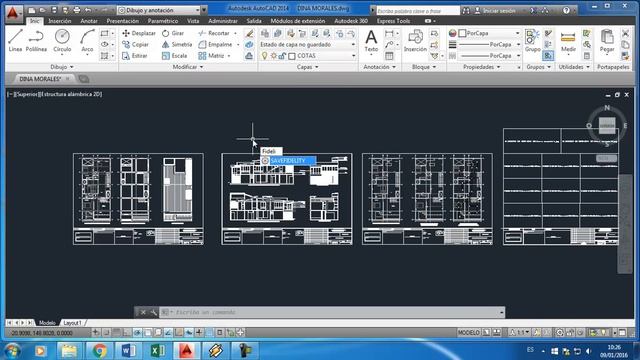The height and width of the screenshot is (360, 640).
Task: Click the table icon in Anotación panel
Action: (389, 56)
